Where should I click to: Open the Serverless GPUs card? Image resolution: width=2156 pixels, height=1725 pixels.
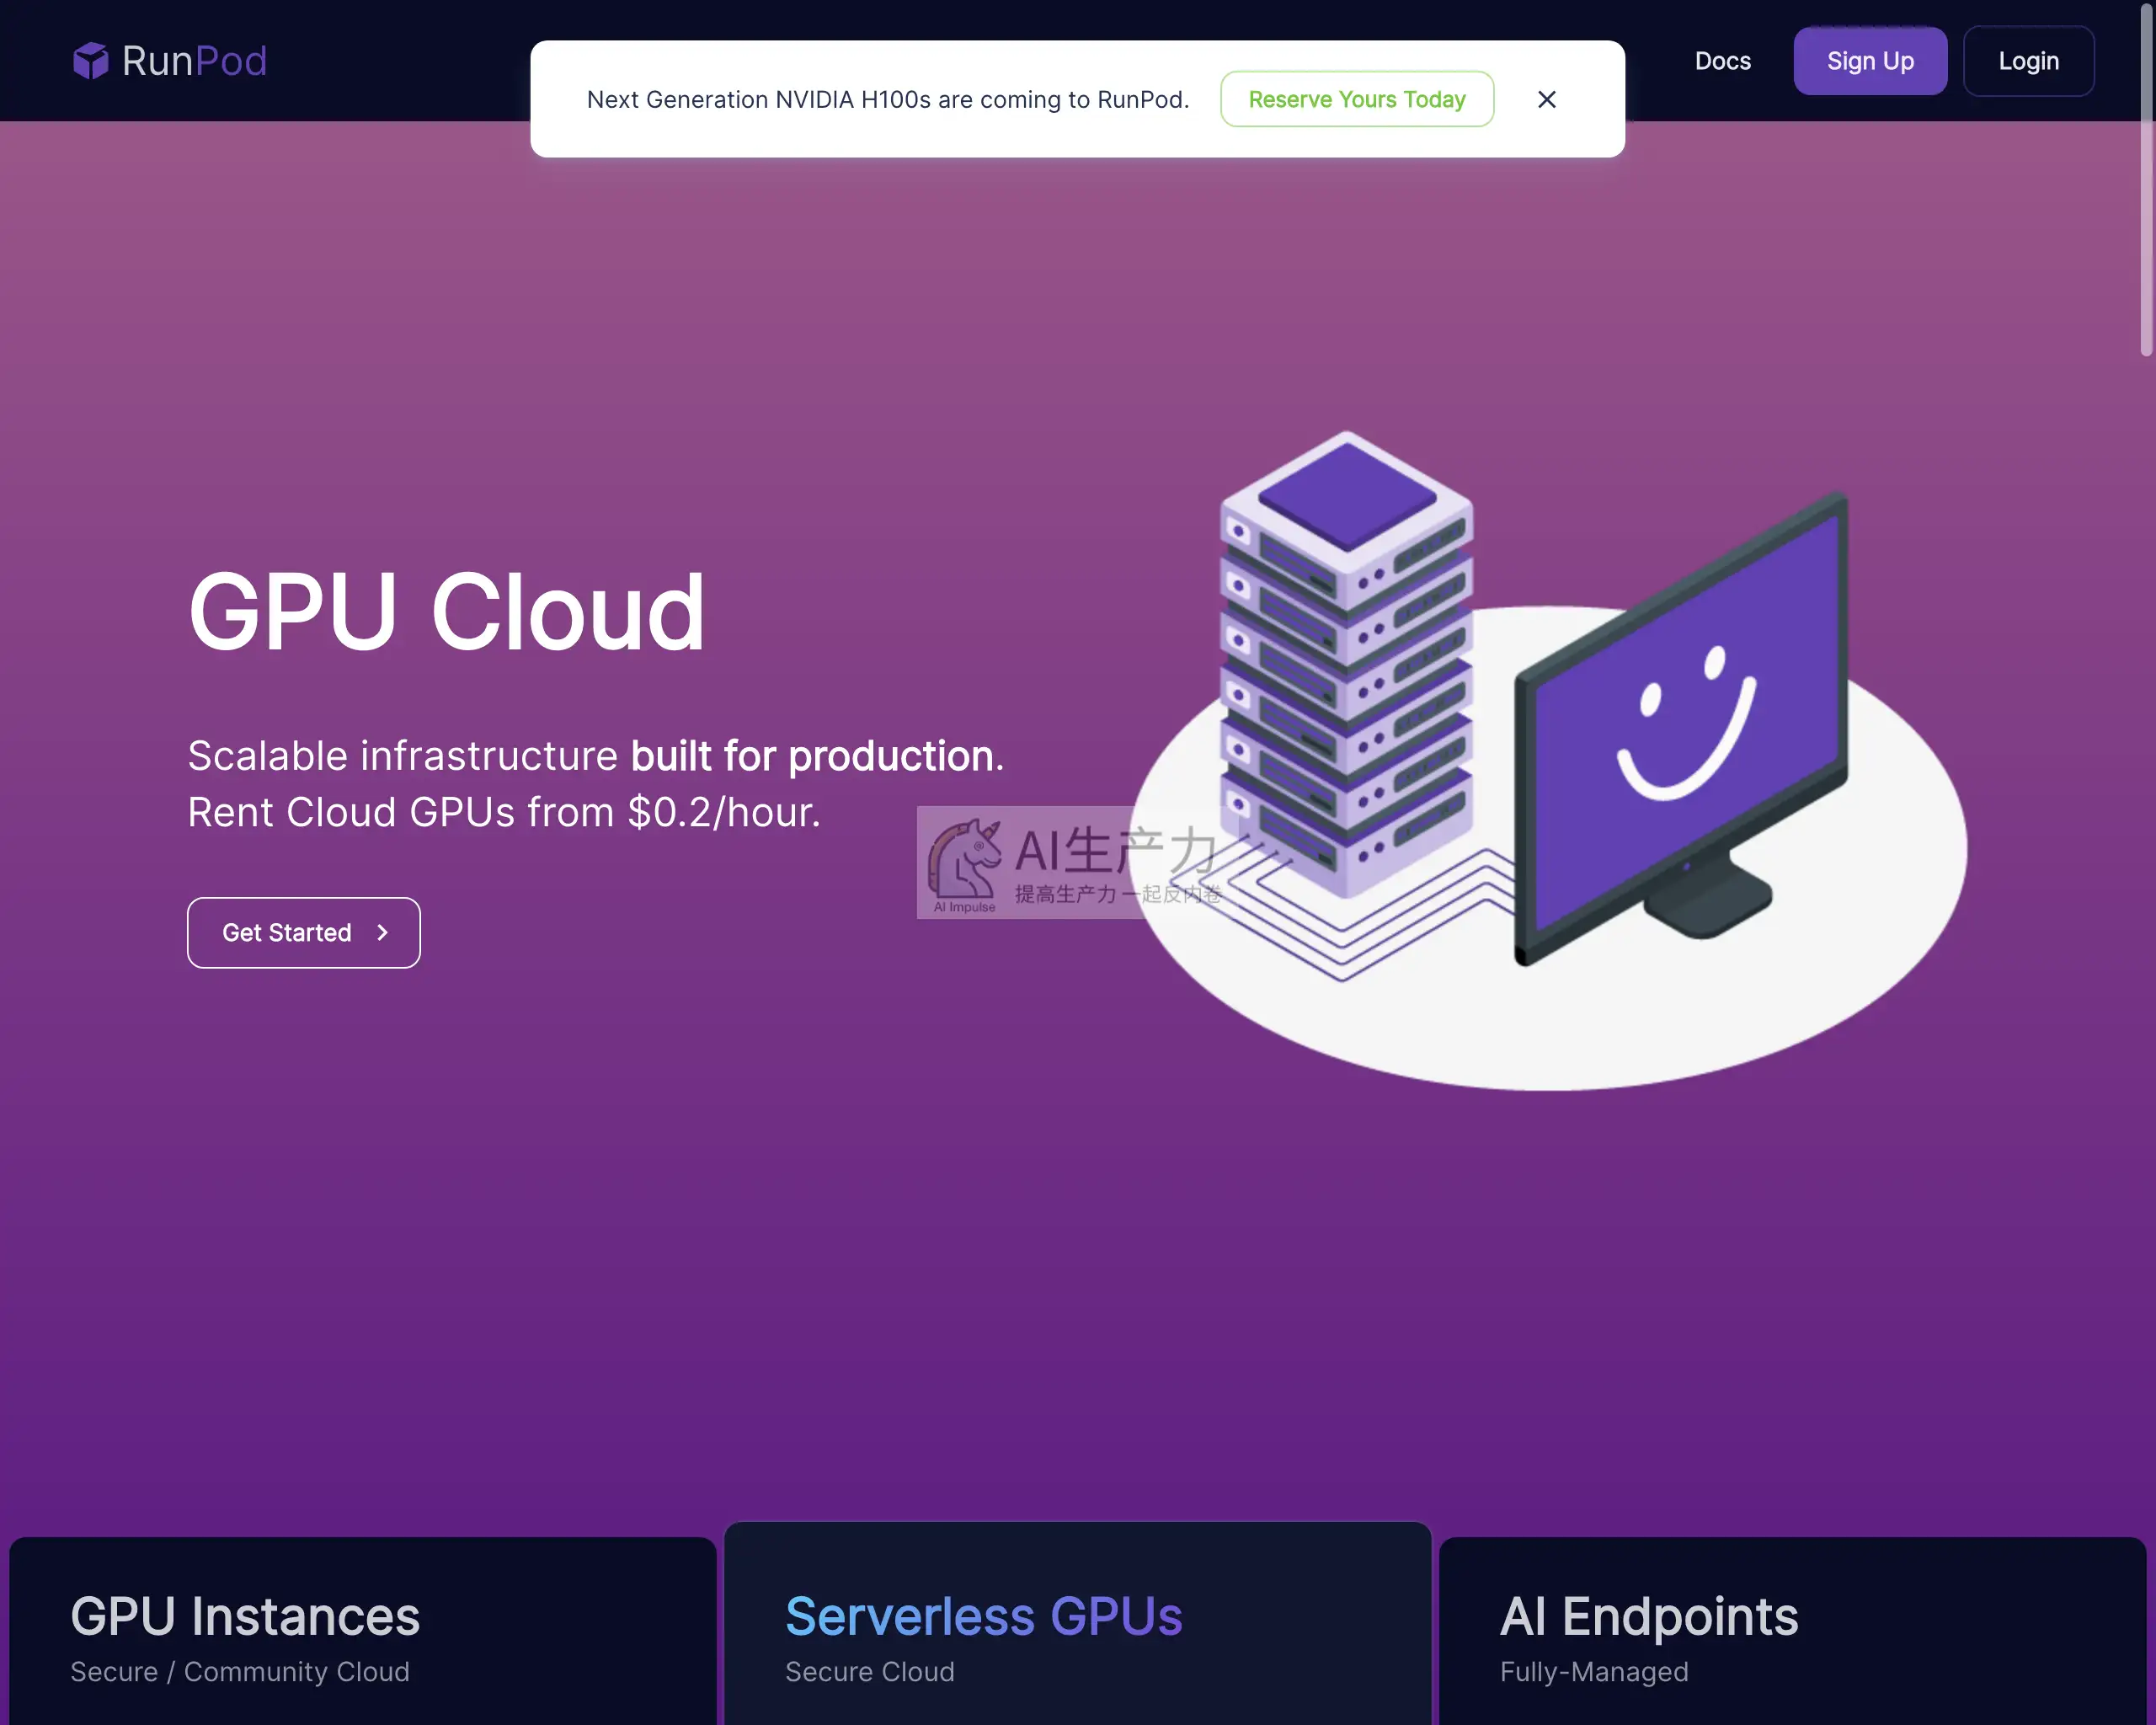tap(1078, 1624)
